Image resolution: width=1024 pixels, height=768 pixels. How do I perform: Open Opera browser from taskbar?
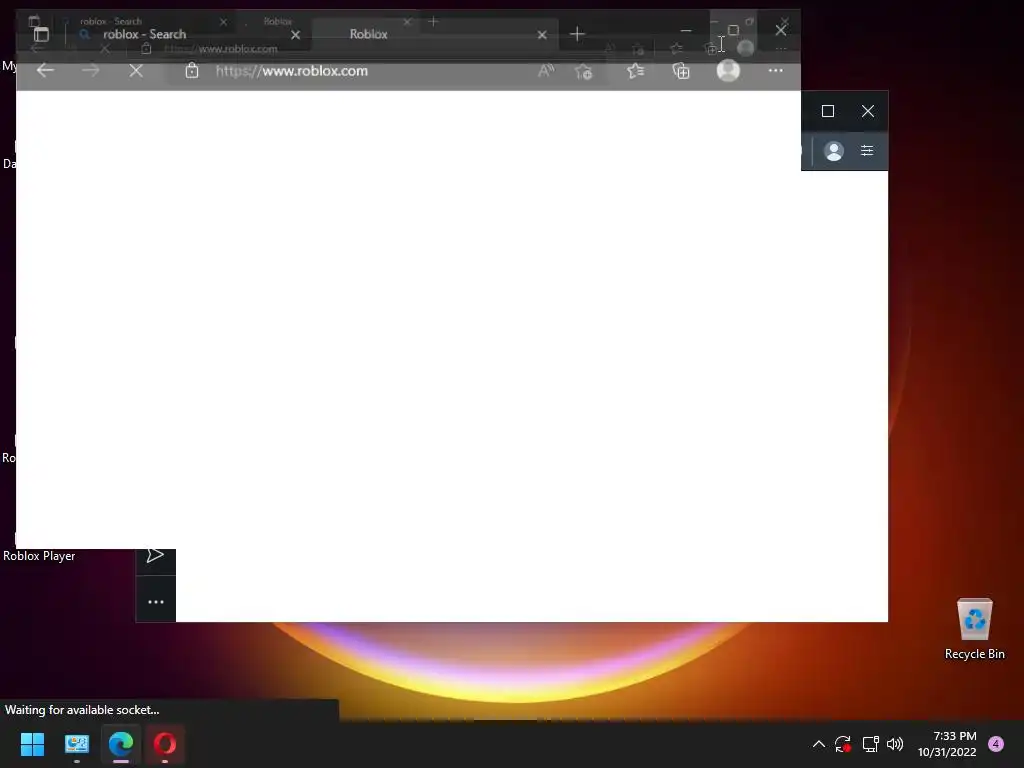click(x=165, y=744)
